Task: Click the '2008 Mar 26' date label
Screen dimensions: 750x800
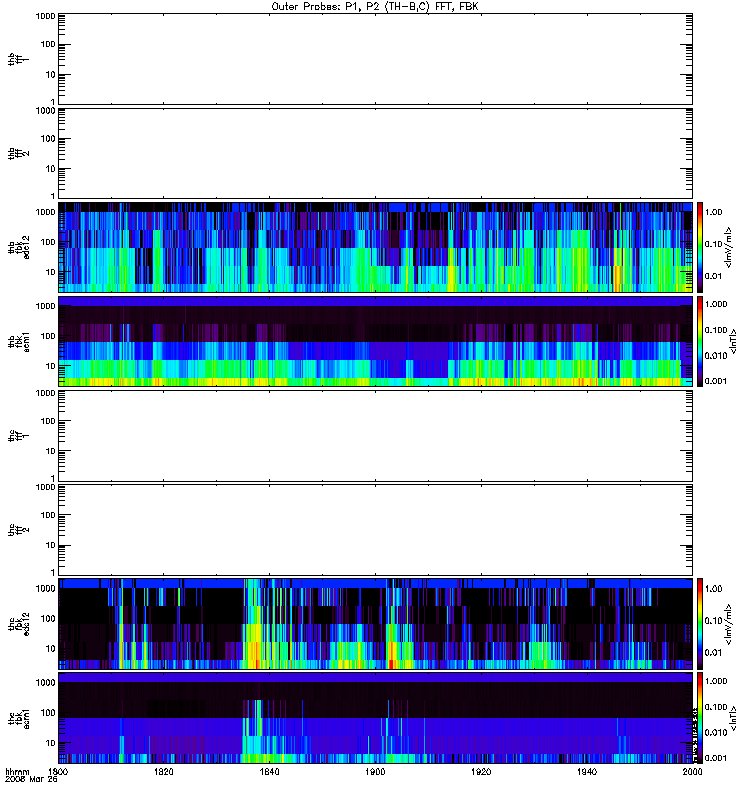Action: (31, 779)
